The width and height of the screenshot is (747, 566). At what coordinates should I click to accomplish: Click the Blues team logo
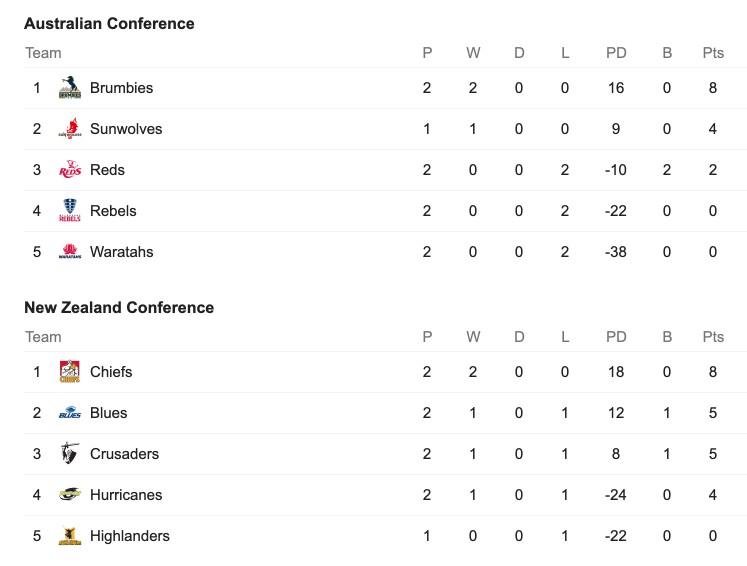pyautogui.click(x=70, y=413)
